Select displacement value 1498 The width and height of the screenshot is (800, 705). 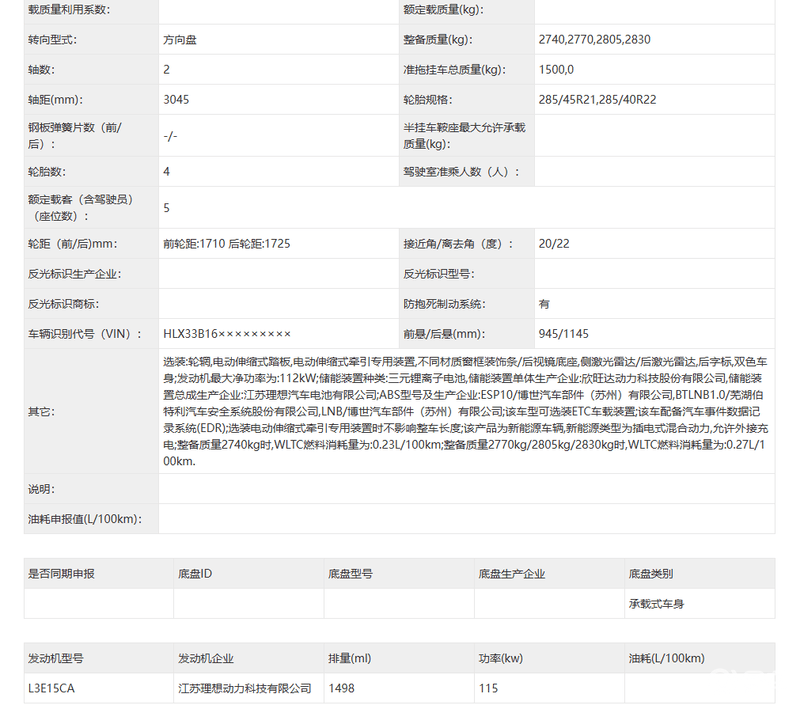341,689
